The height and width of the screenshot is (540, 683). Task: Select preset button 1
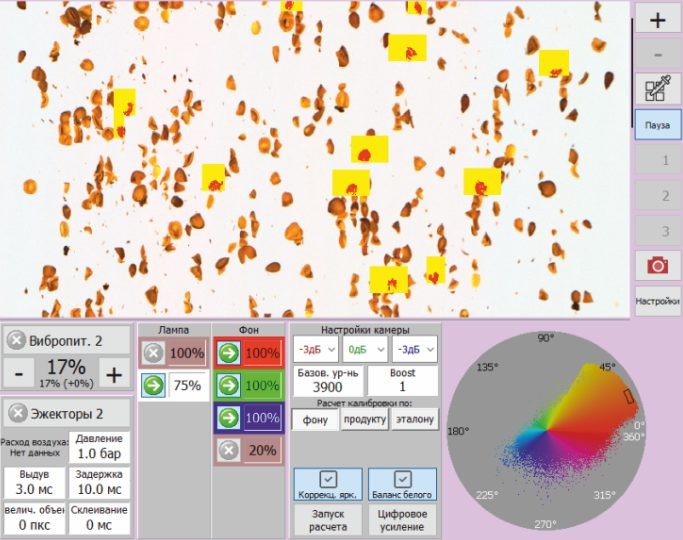click(658, 160)
